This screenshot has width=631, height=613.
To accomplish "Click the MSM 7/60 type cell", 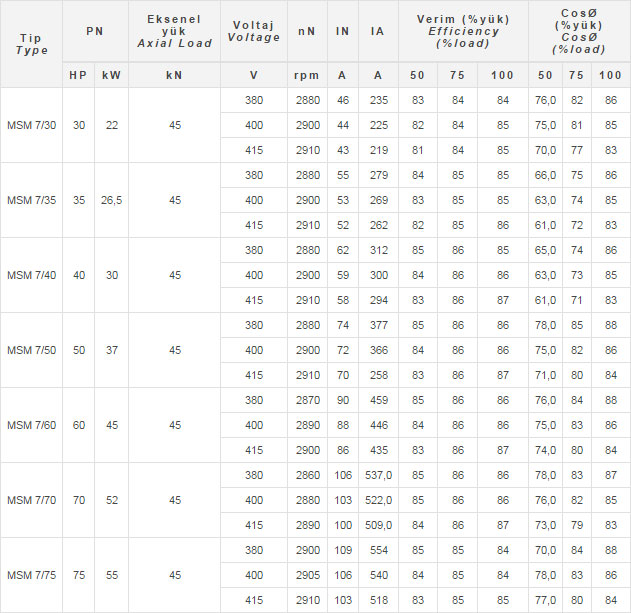I will point(31,425).
